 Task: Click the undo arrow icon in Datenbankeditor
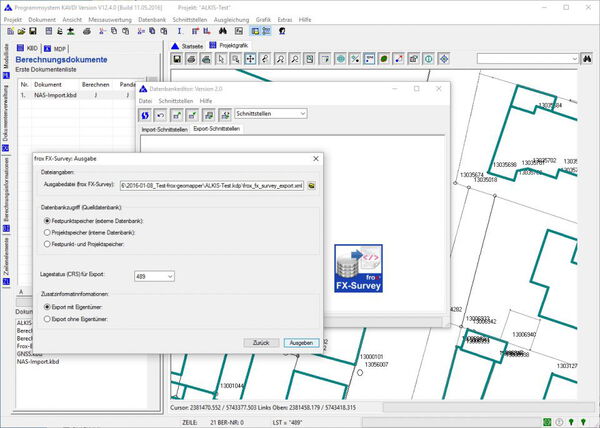tap(160, 114)
